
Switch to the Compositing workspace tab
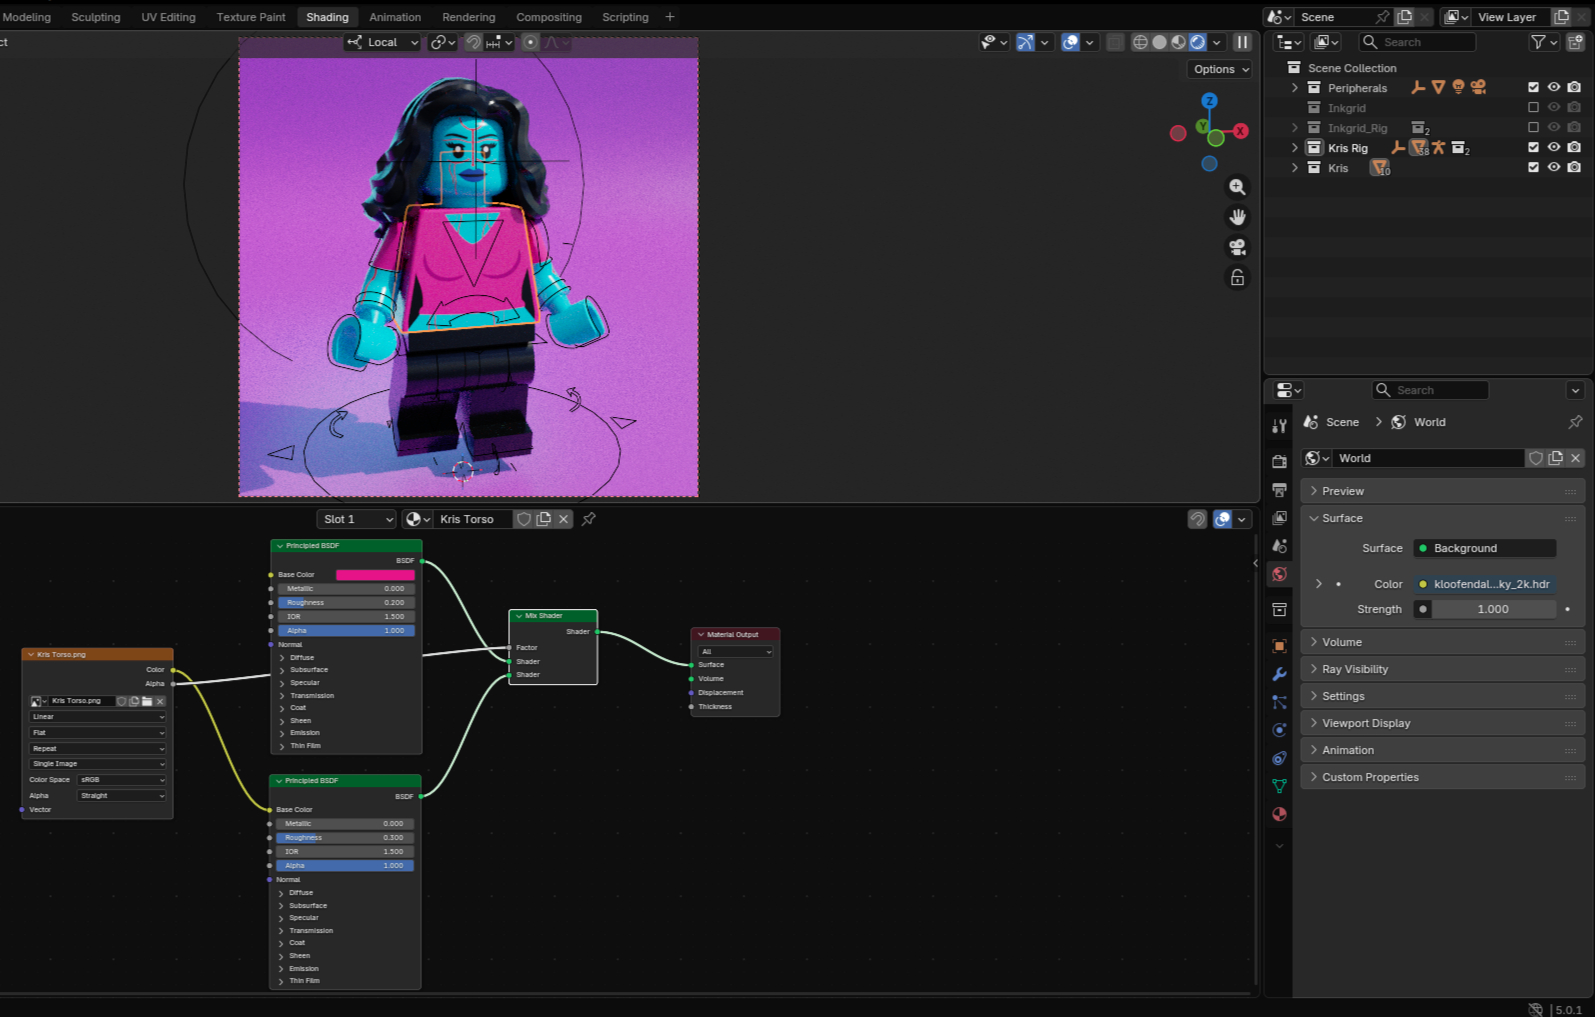click(548, 17)
